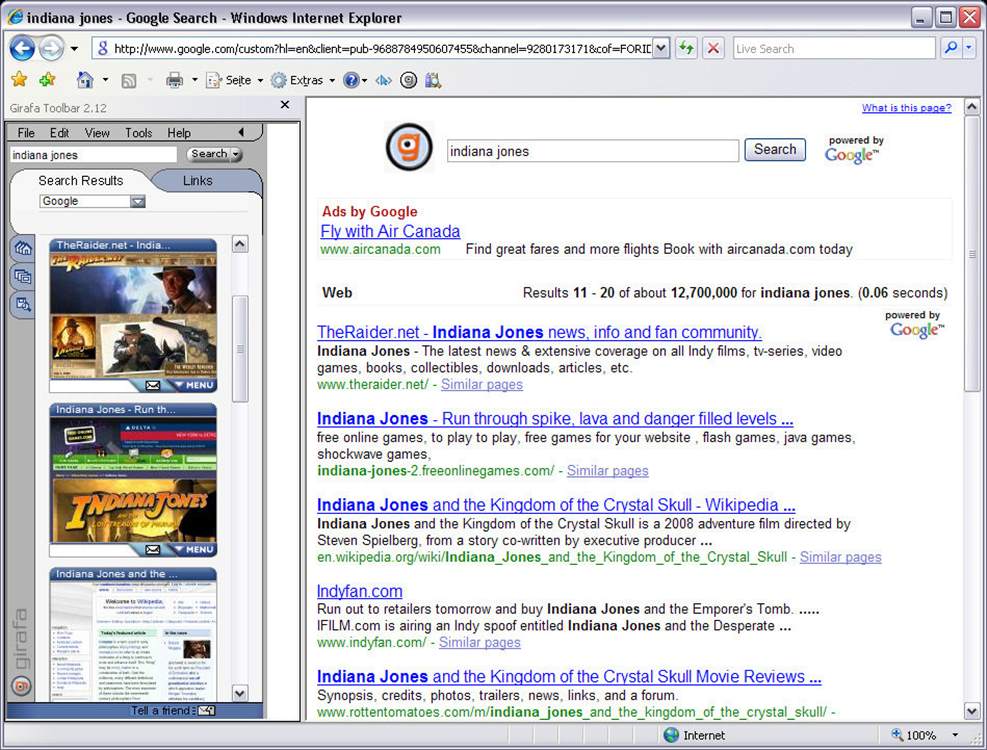Click the Girafa logo beside Google search box
The width and height of the screenshot is (987, 750).
409,147
